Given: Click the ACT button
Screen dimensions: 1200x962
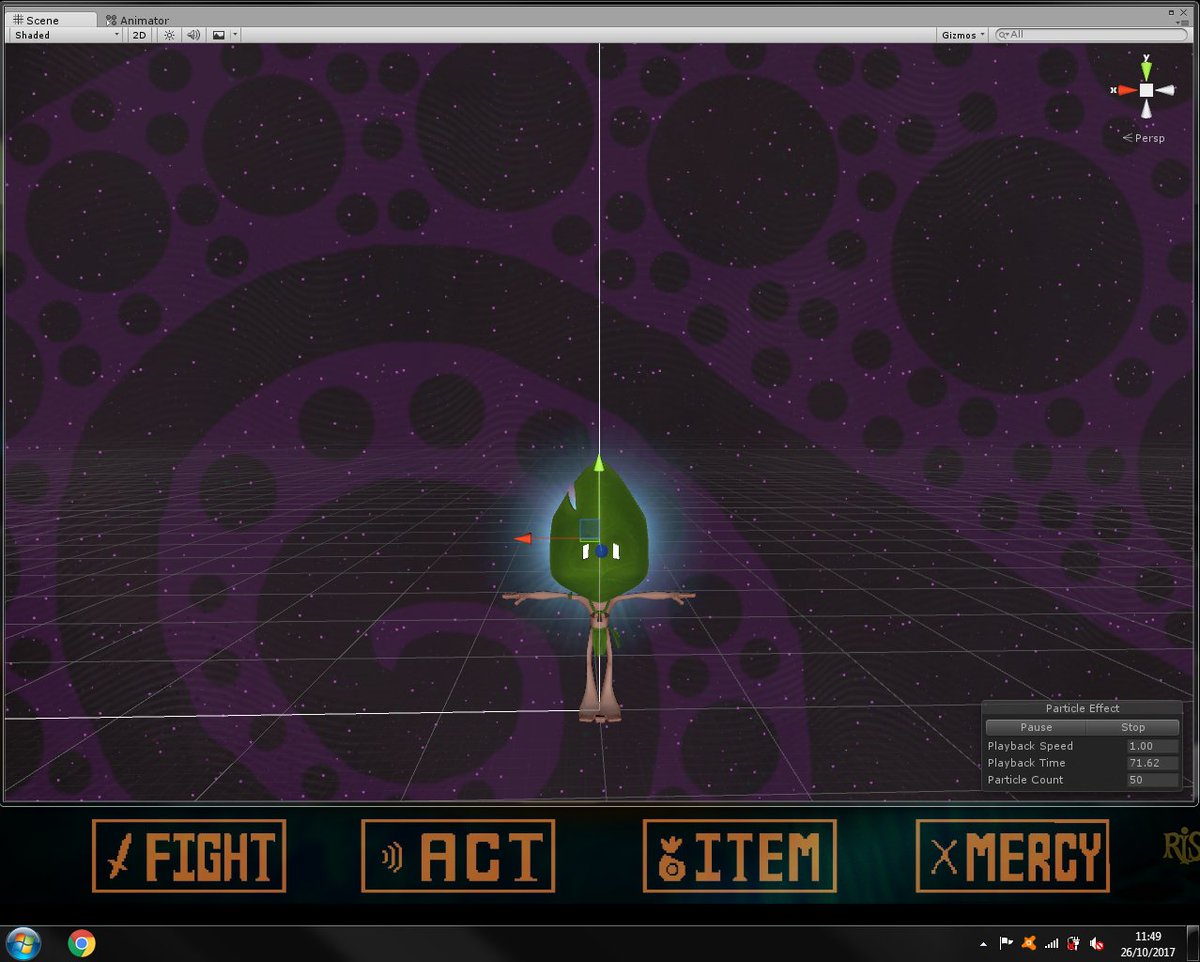Looking at the screenshot, I should pyautogui.click(x=458, y=856).
